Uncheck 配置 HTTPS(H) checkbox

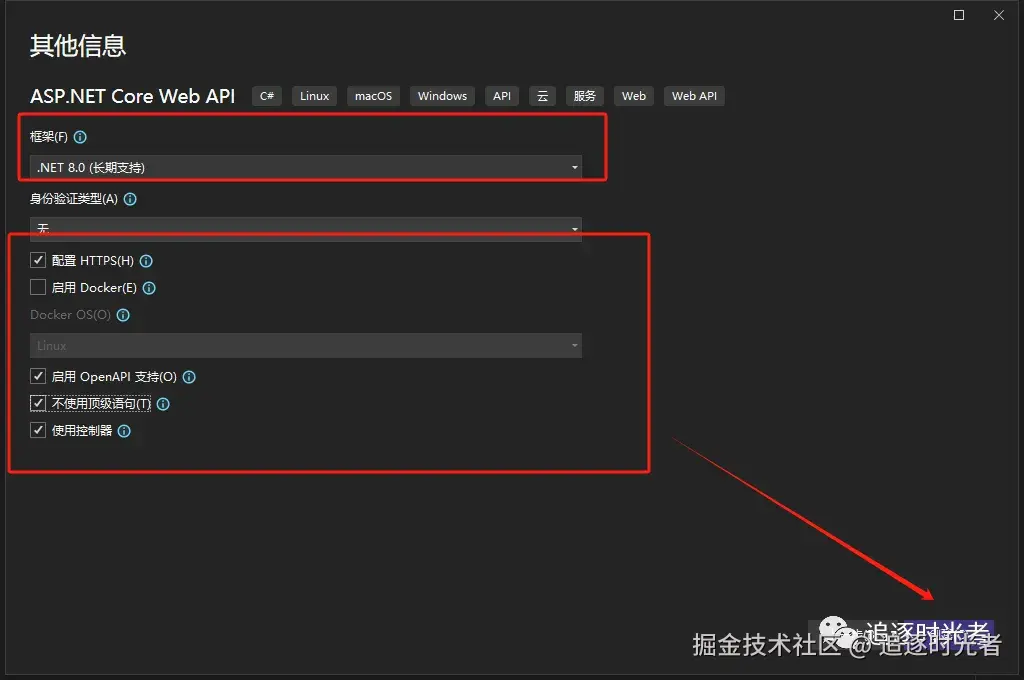[38, 260]
